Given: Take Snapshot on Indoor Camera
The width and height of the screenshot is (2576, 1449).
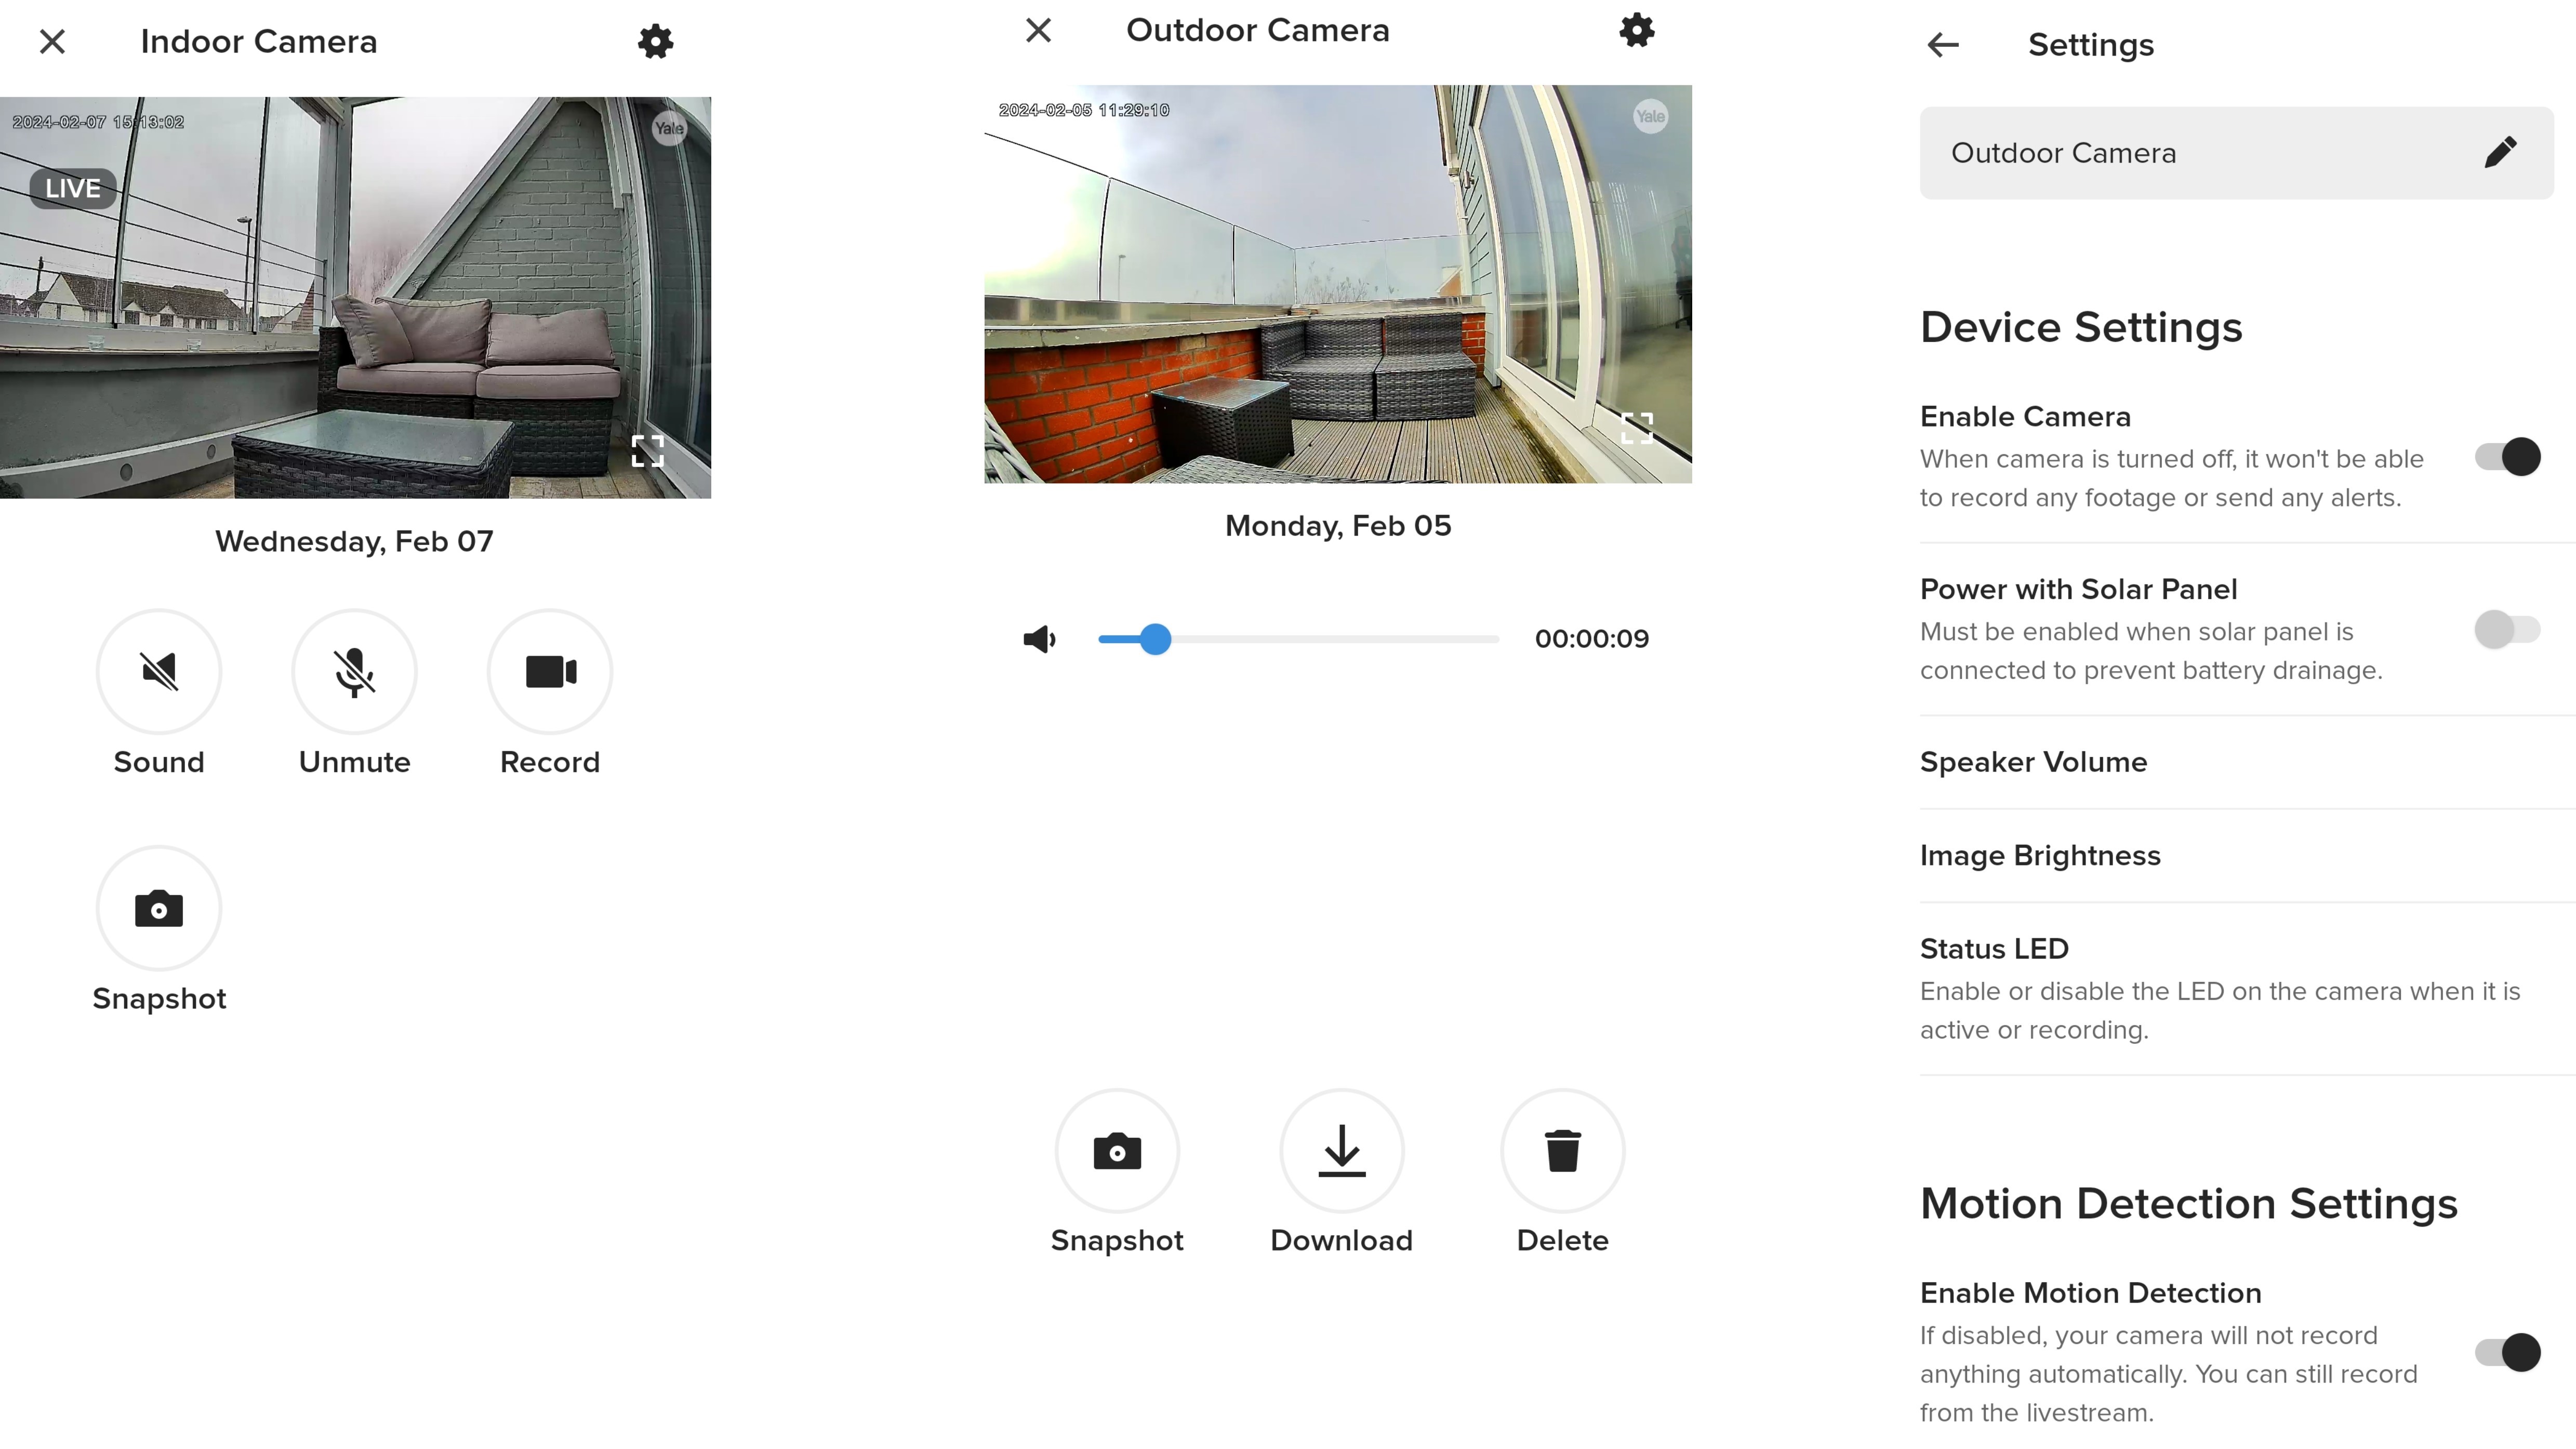Looking at the screenshot, I should click(159, 908).
